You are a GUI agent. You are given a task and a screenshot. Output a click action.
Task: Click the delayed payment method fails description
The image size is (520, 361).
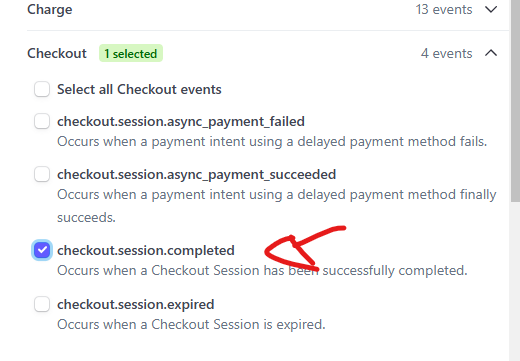272,142
